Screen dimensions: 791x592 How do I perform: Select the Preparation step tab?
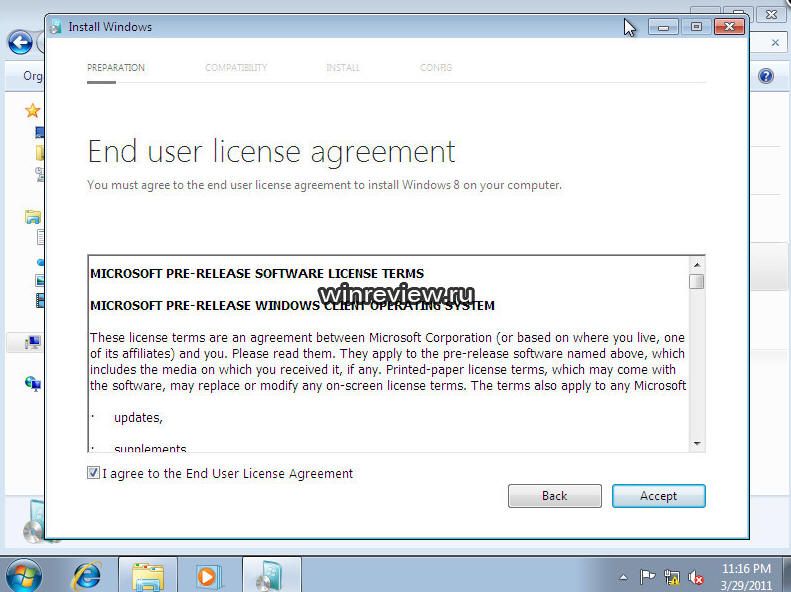pyautogui.click(x=116, y=68)
